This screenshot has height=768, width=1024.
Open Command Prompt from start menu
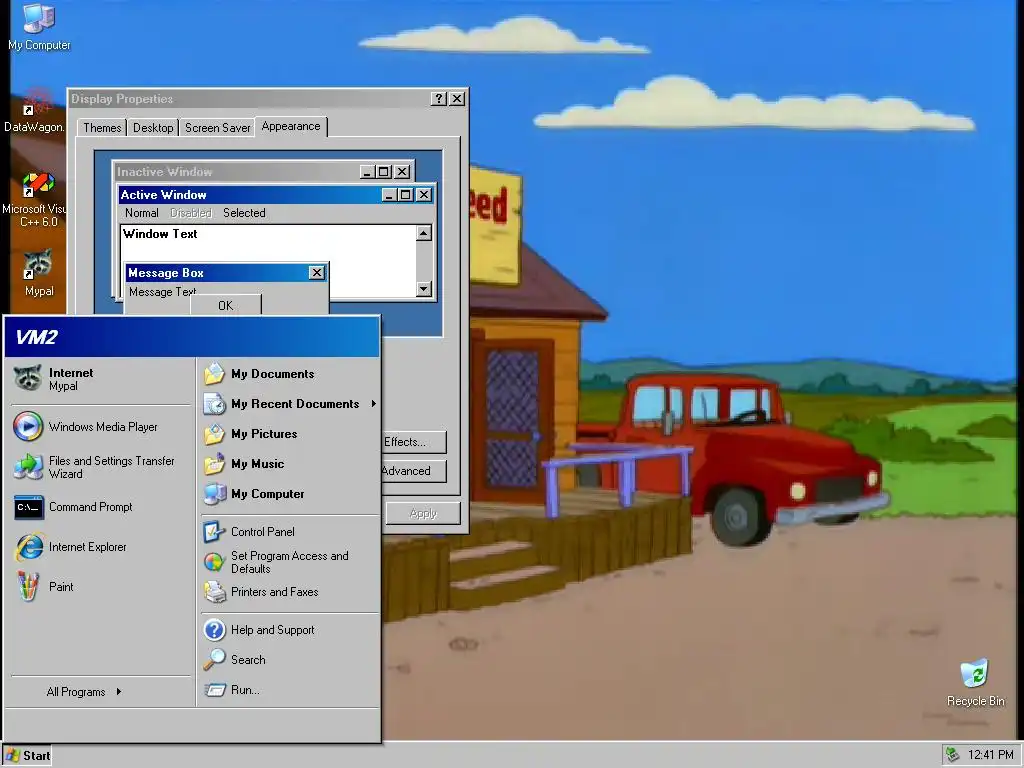pyautogui.click(x=100, y=507)
